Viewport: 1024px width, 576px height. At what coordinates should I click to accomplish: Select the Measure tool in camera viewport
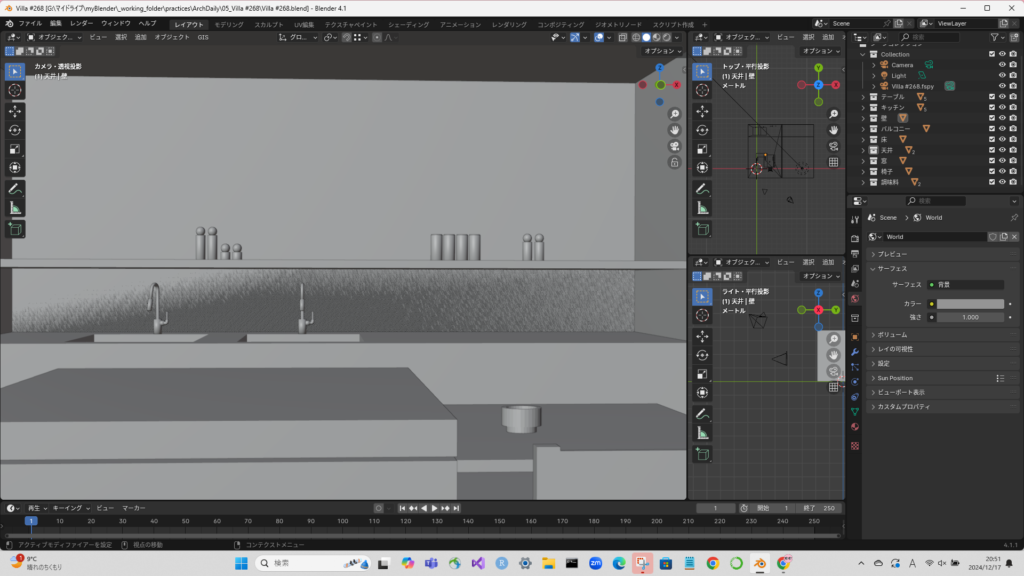point(15,208)
